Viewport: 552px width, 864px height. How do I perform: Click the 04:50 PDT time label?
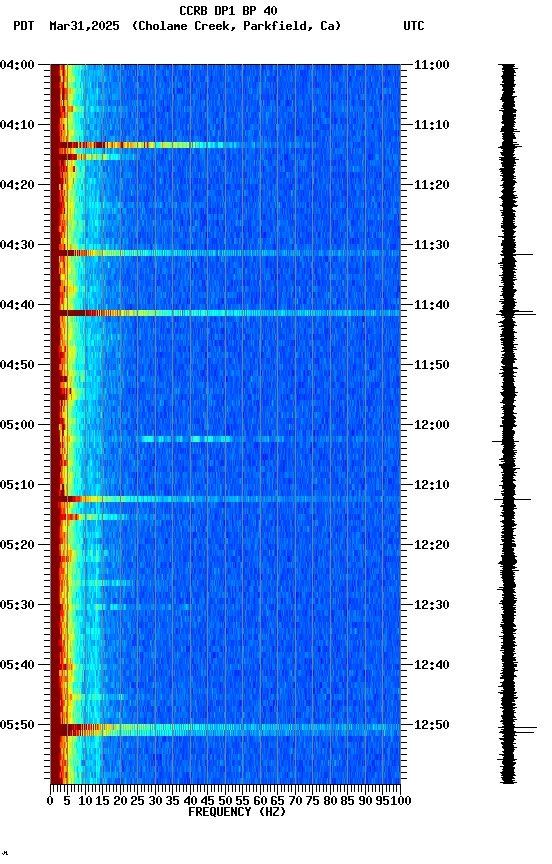(x=17, y=365)
